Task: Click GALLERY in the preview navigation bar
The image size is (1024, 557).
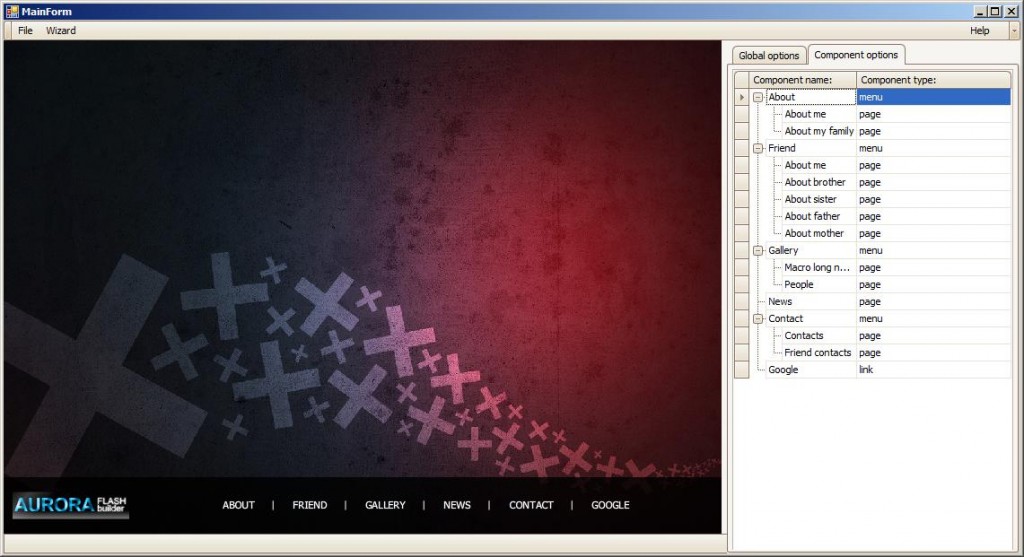Action: [385, 505]
